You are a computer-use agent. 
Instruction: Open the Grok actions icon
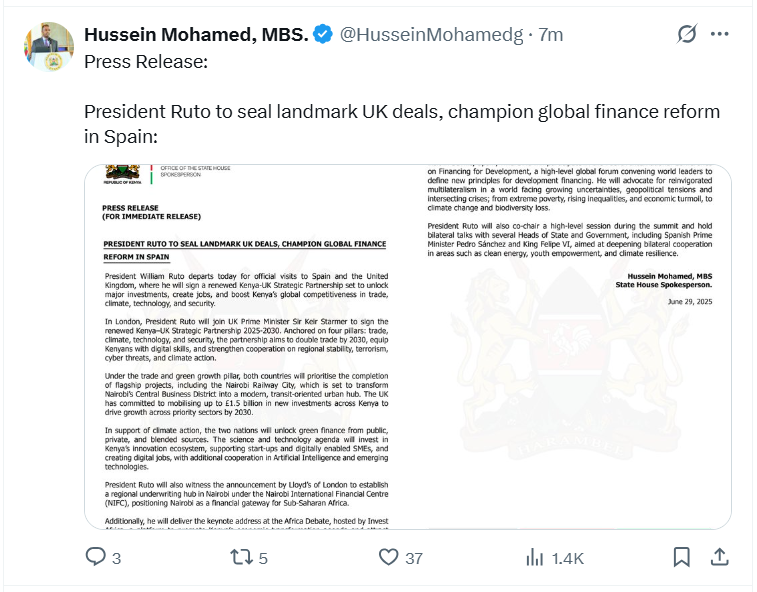[x=686, y=34]
